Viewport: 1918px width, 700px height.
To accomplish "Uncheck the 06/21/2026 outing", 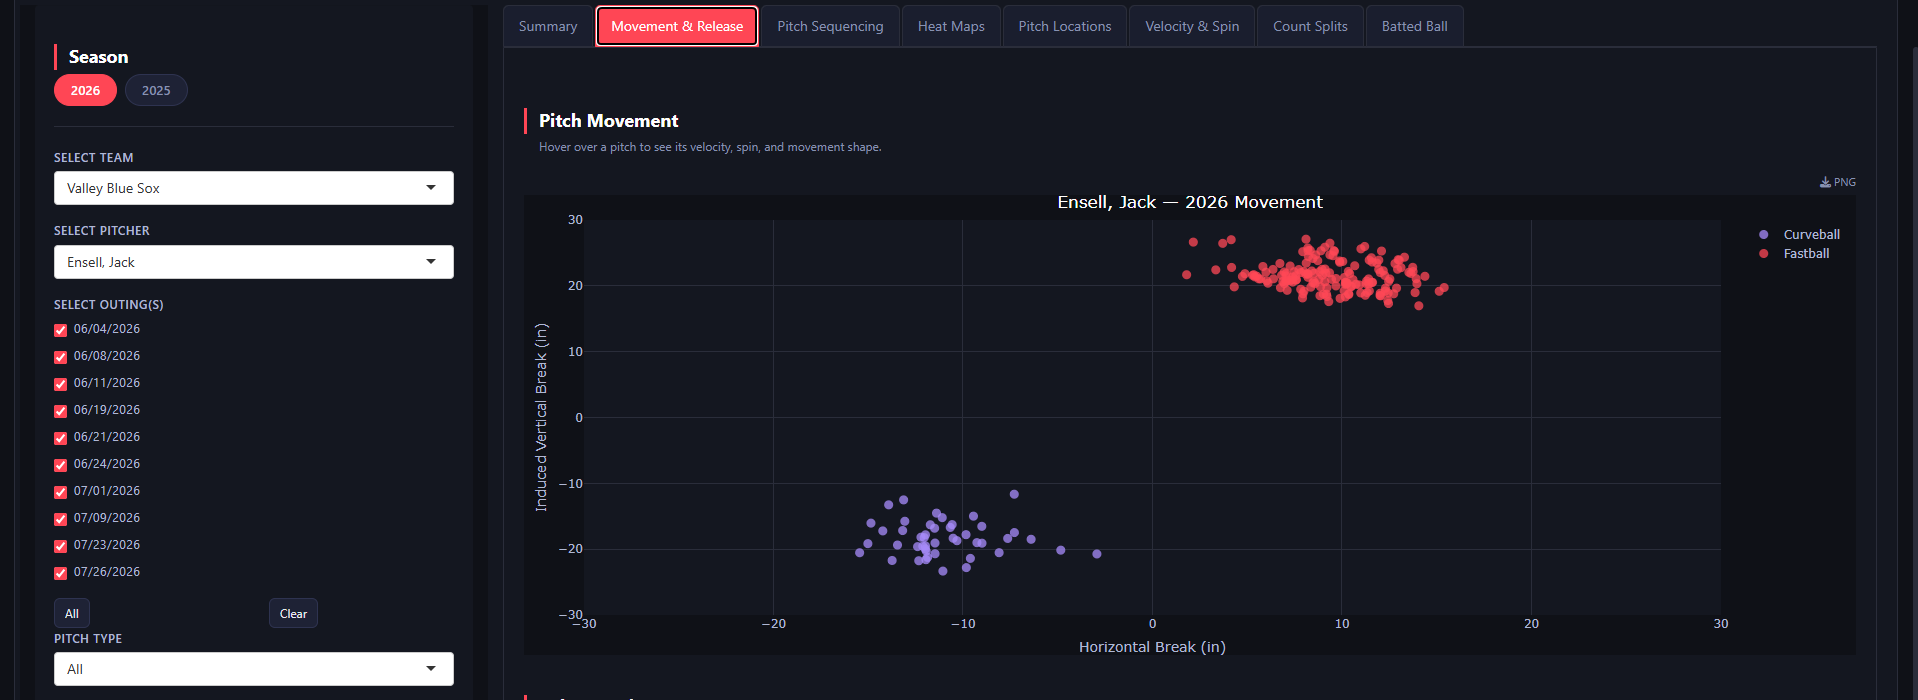I will 61,438.
